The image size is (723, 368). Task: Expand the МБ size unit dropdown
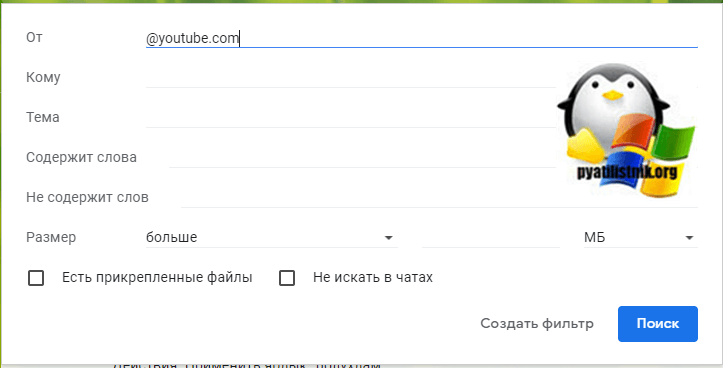click(640, 237)
